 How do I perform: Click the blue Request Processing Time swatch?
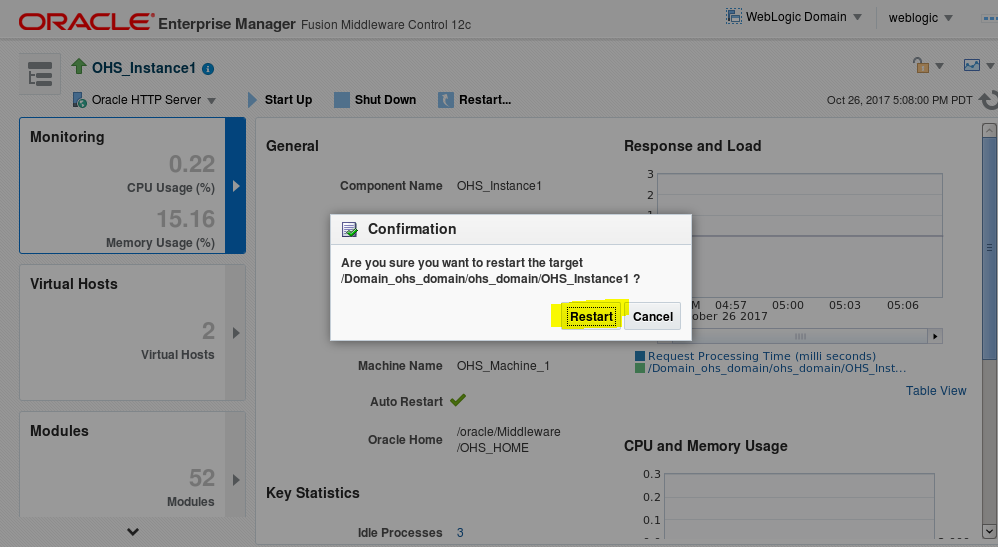tap(640, 357)
